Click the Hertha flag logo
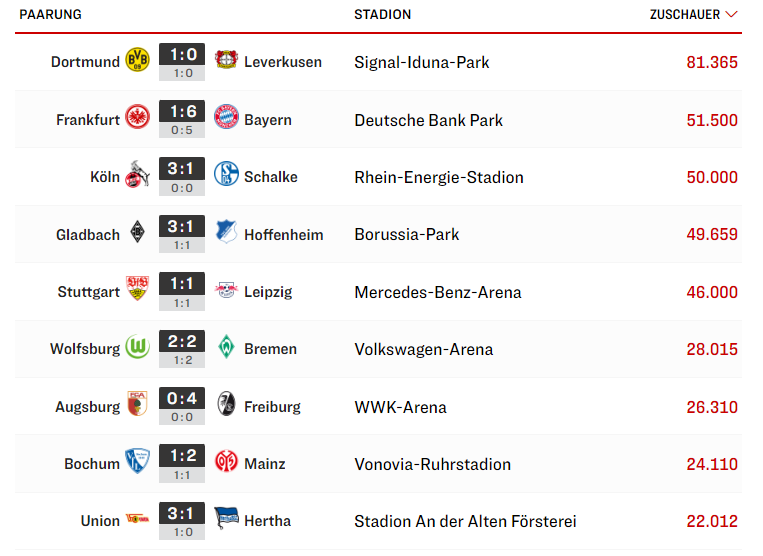 [x=226, y=518]
